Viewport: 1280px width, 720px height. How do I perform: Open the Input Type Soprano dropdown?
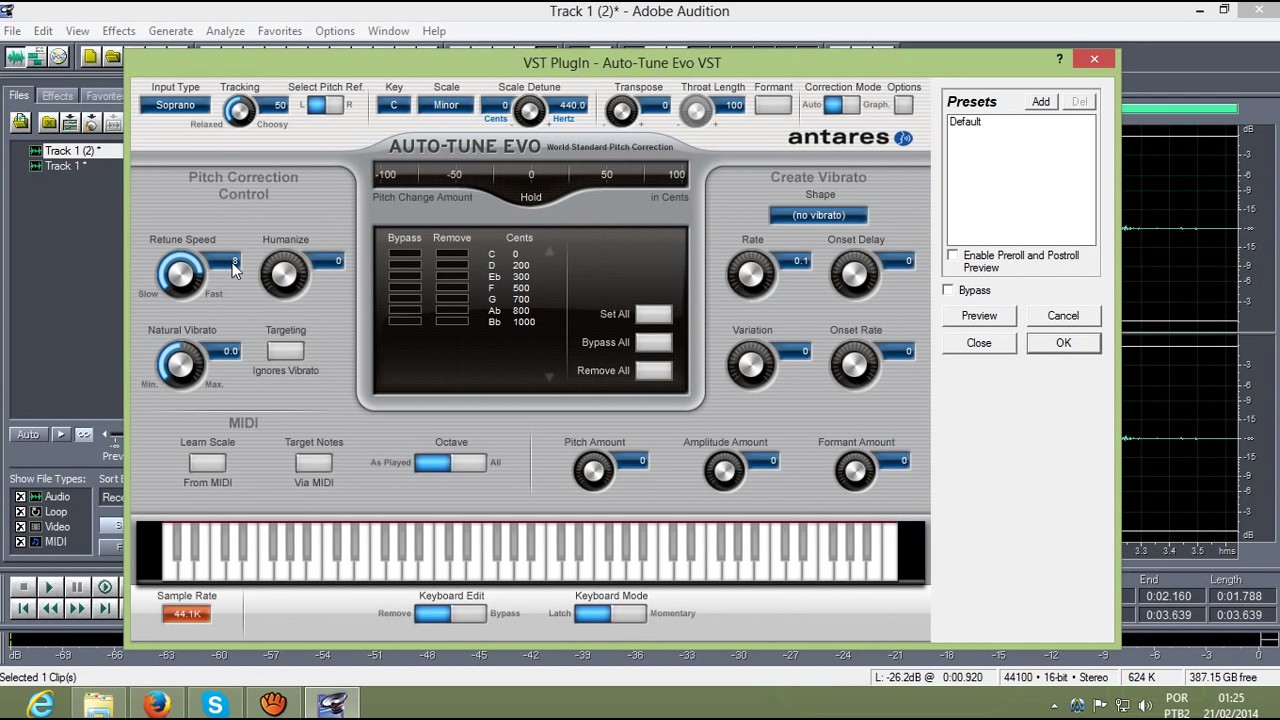(175, 105)
